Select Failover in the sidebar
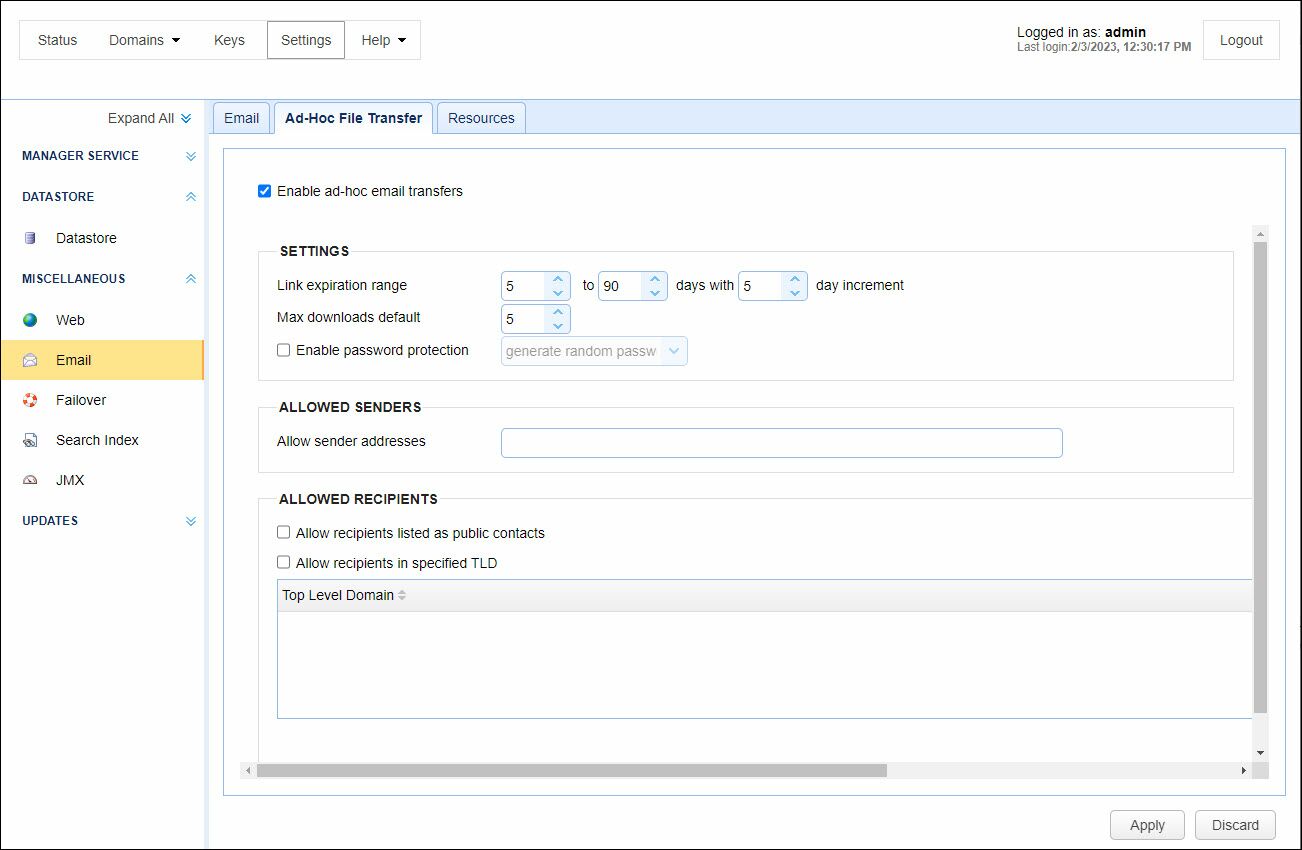This screenshot has width=1302, height=850. click(102, 400)
